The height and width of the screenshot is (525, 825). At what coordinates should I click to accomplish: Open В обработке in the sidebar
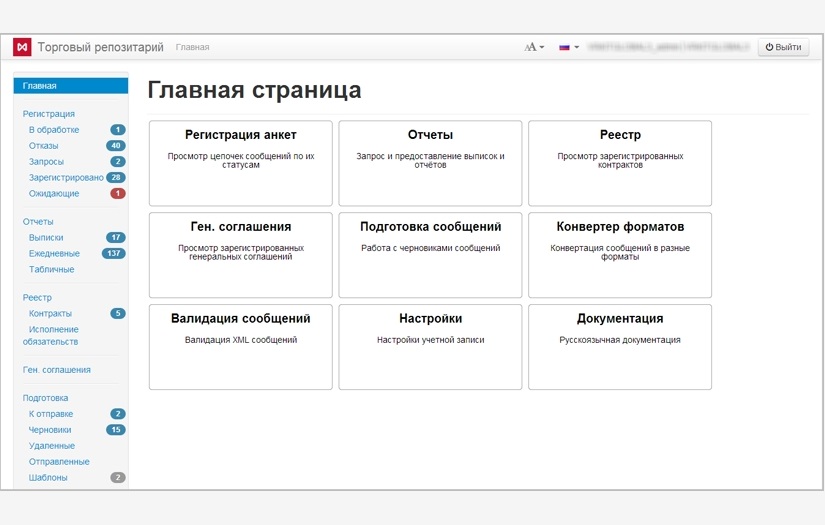click(x=54, y=129)
